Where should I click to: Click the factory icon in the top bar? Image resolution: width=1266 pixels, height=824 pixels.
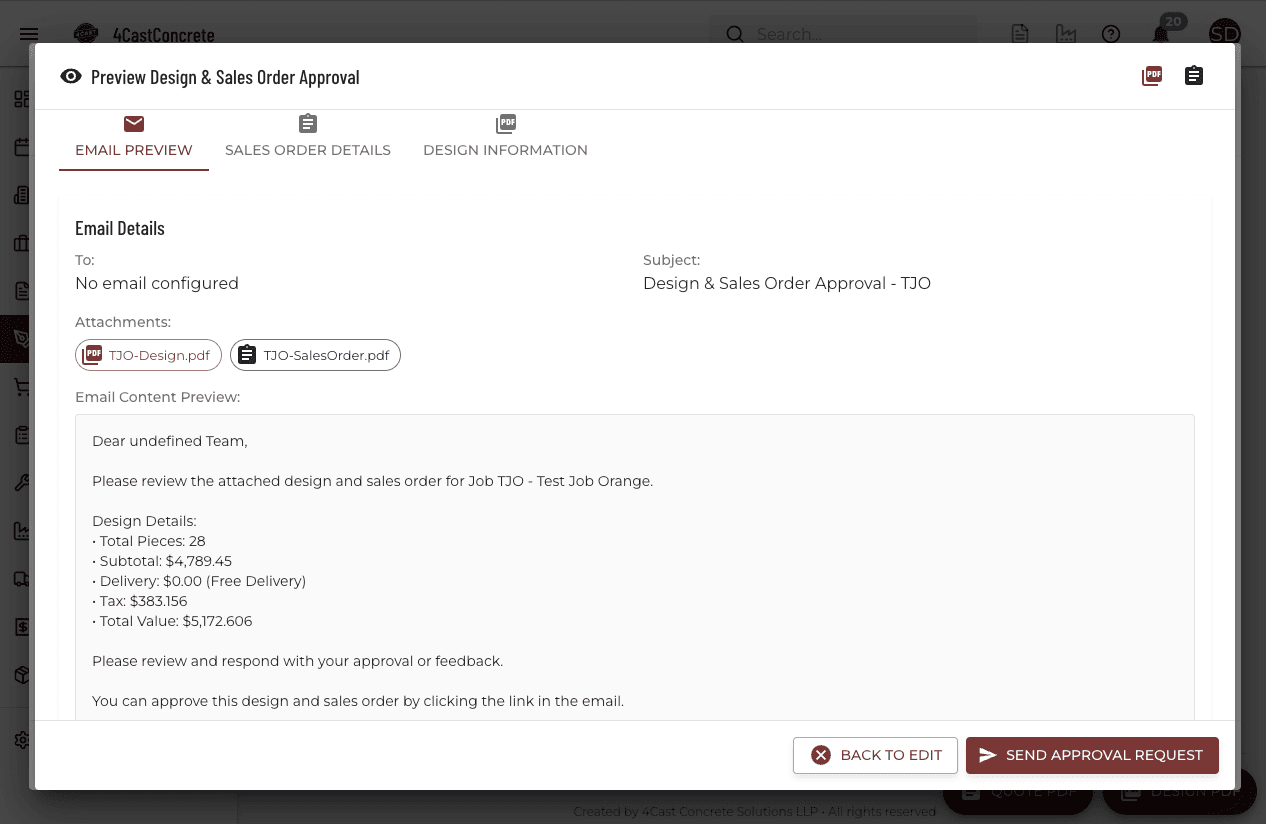(1066, 33)
